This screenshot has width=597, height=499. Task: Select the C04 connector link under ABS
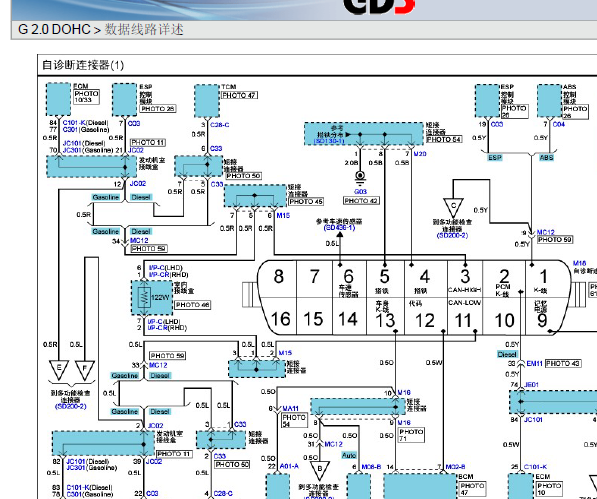pos(559,124)
